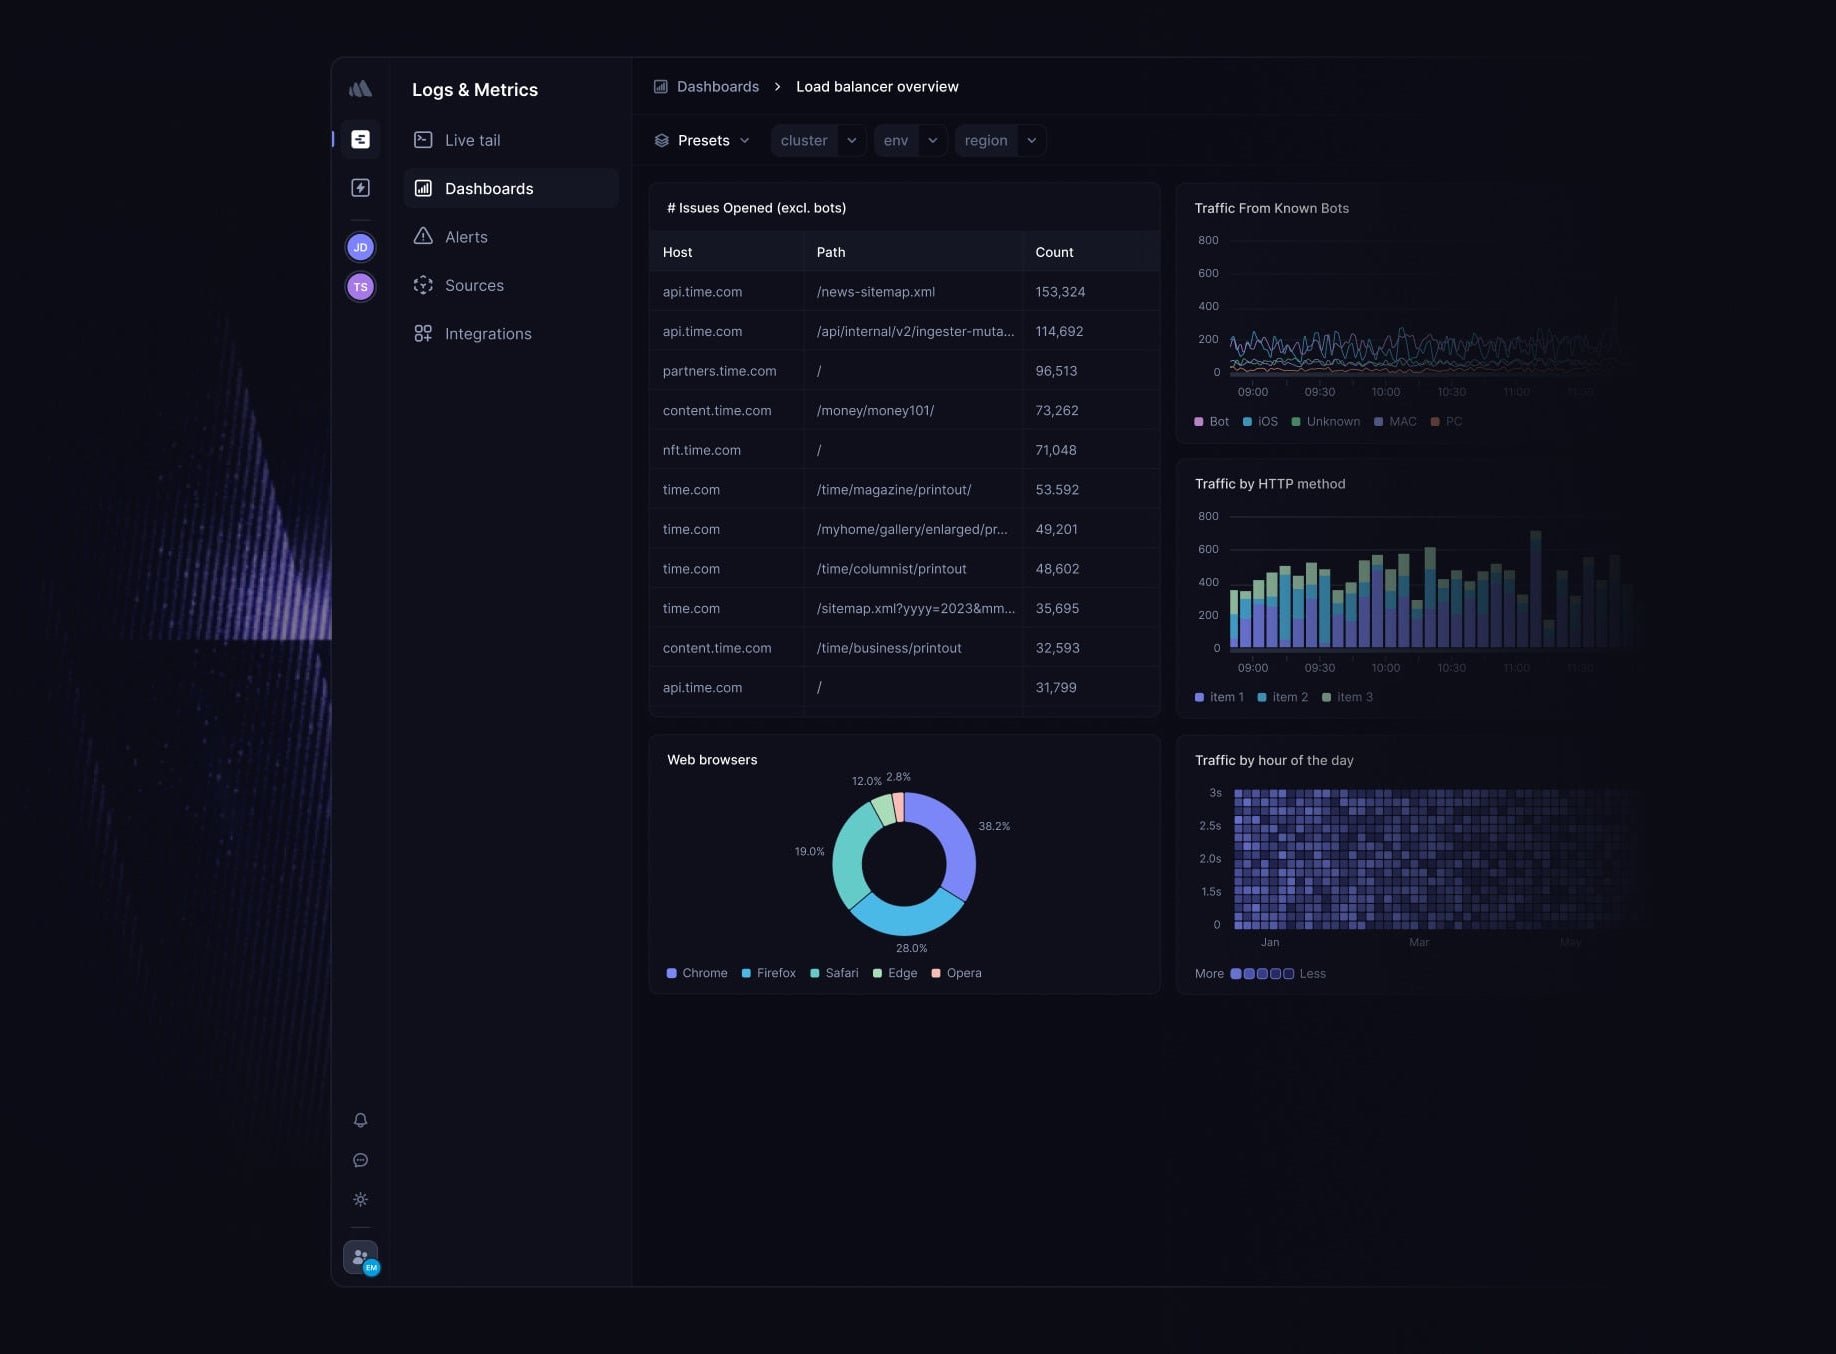Open the notifications bell icon
Screen dimensions: 1836x1354
tap(360, 1120)
